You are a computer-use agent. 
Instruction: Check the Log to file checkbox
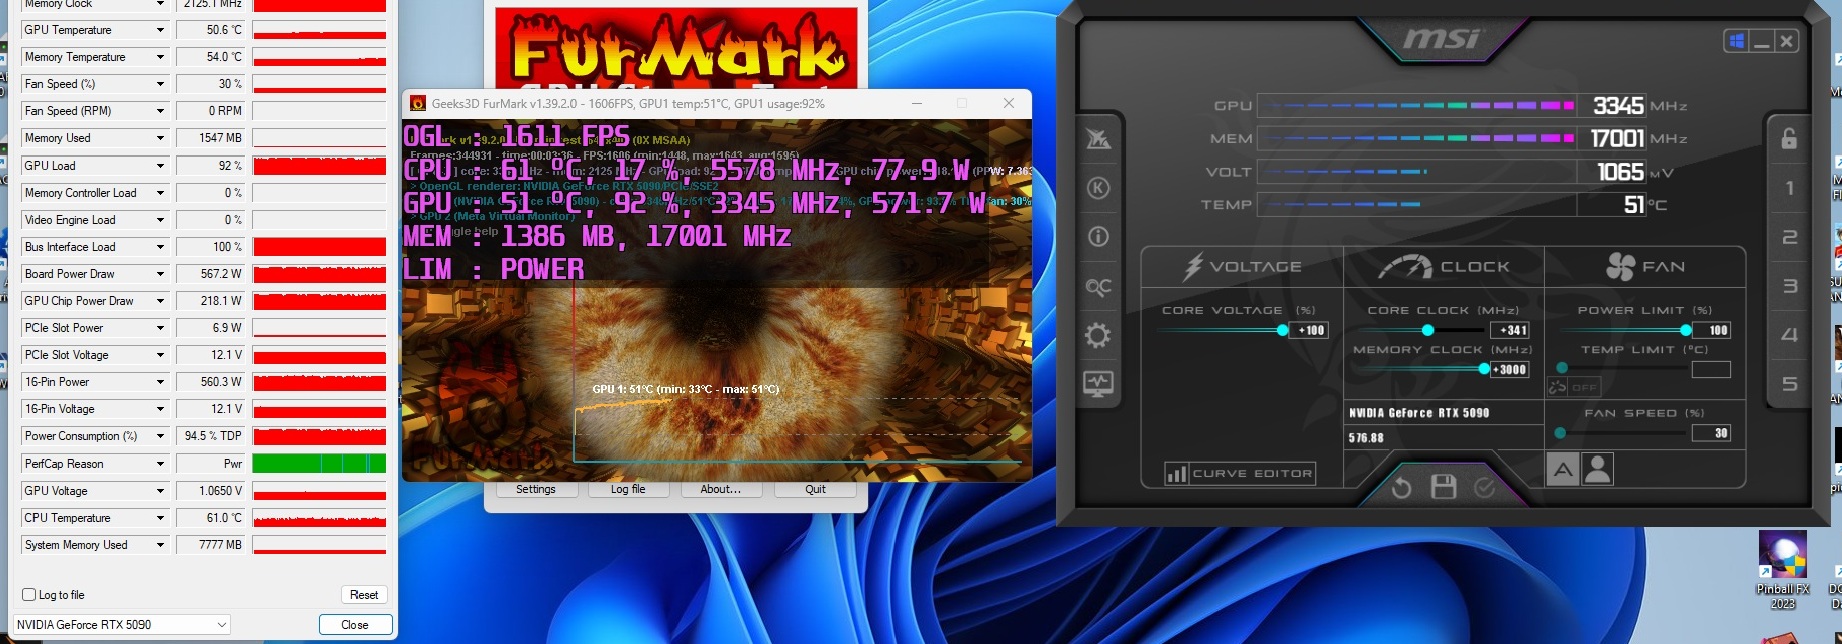point(29,594)
